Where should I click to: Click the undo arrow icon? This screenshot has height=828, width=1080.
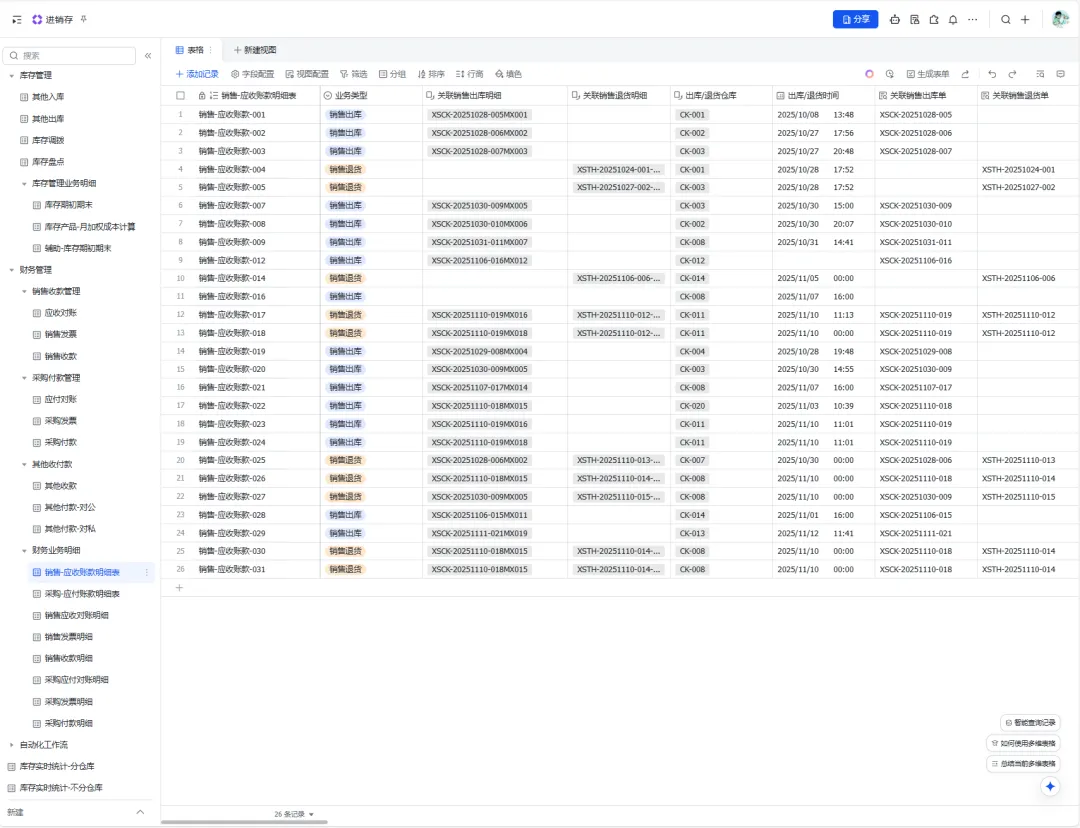coord(992,74)
